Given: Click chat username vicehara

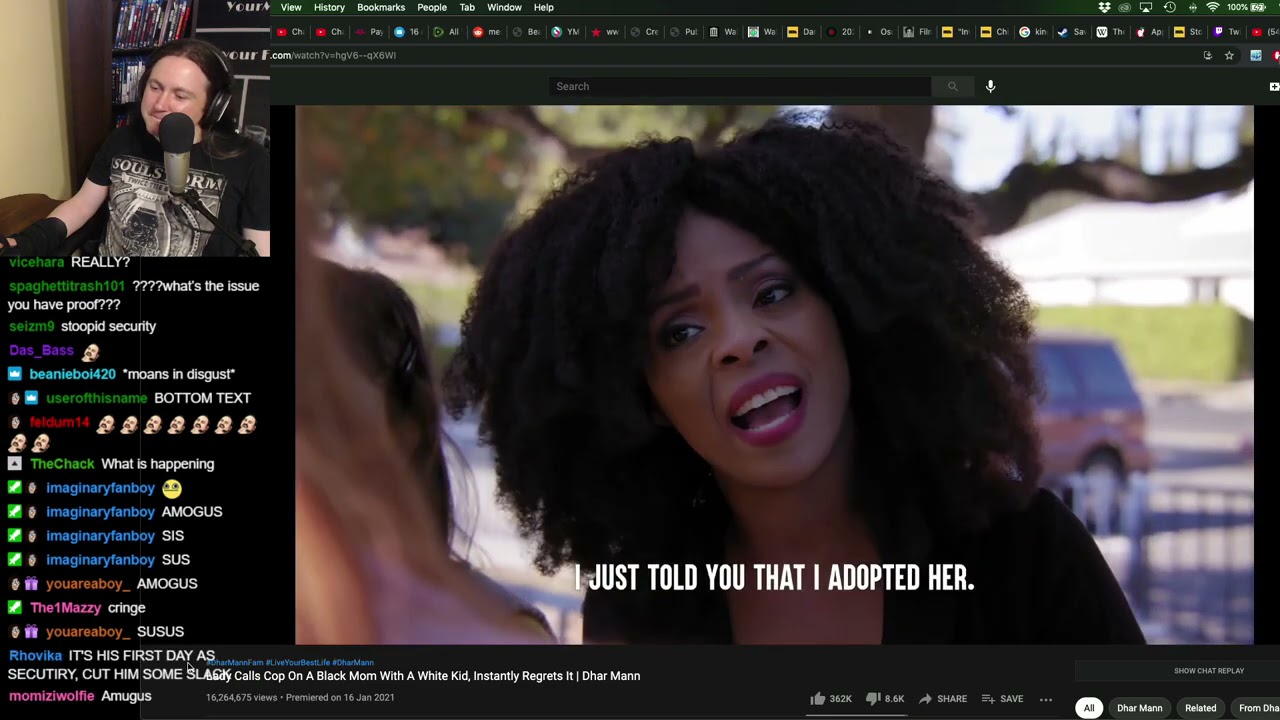Looking at the screenshot, I should click(37, 262).
